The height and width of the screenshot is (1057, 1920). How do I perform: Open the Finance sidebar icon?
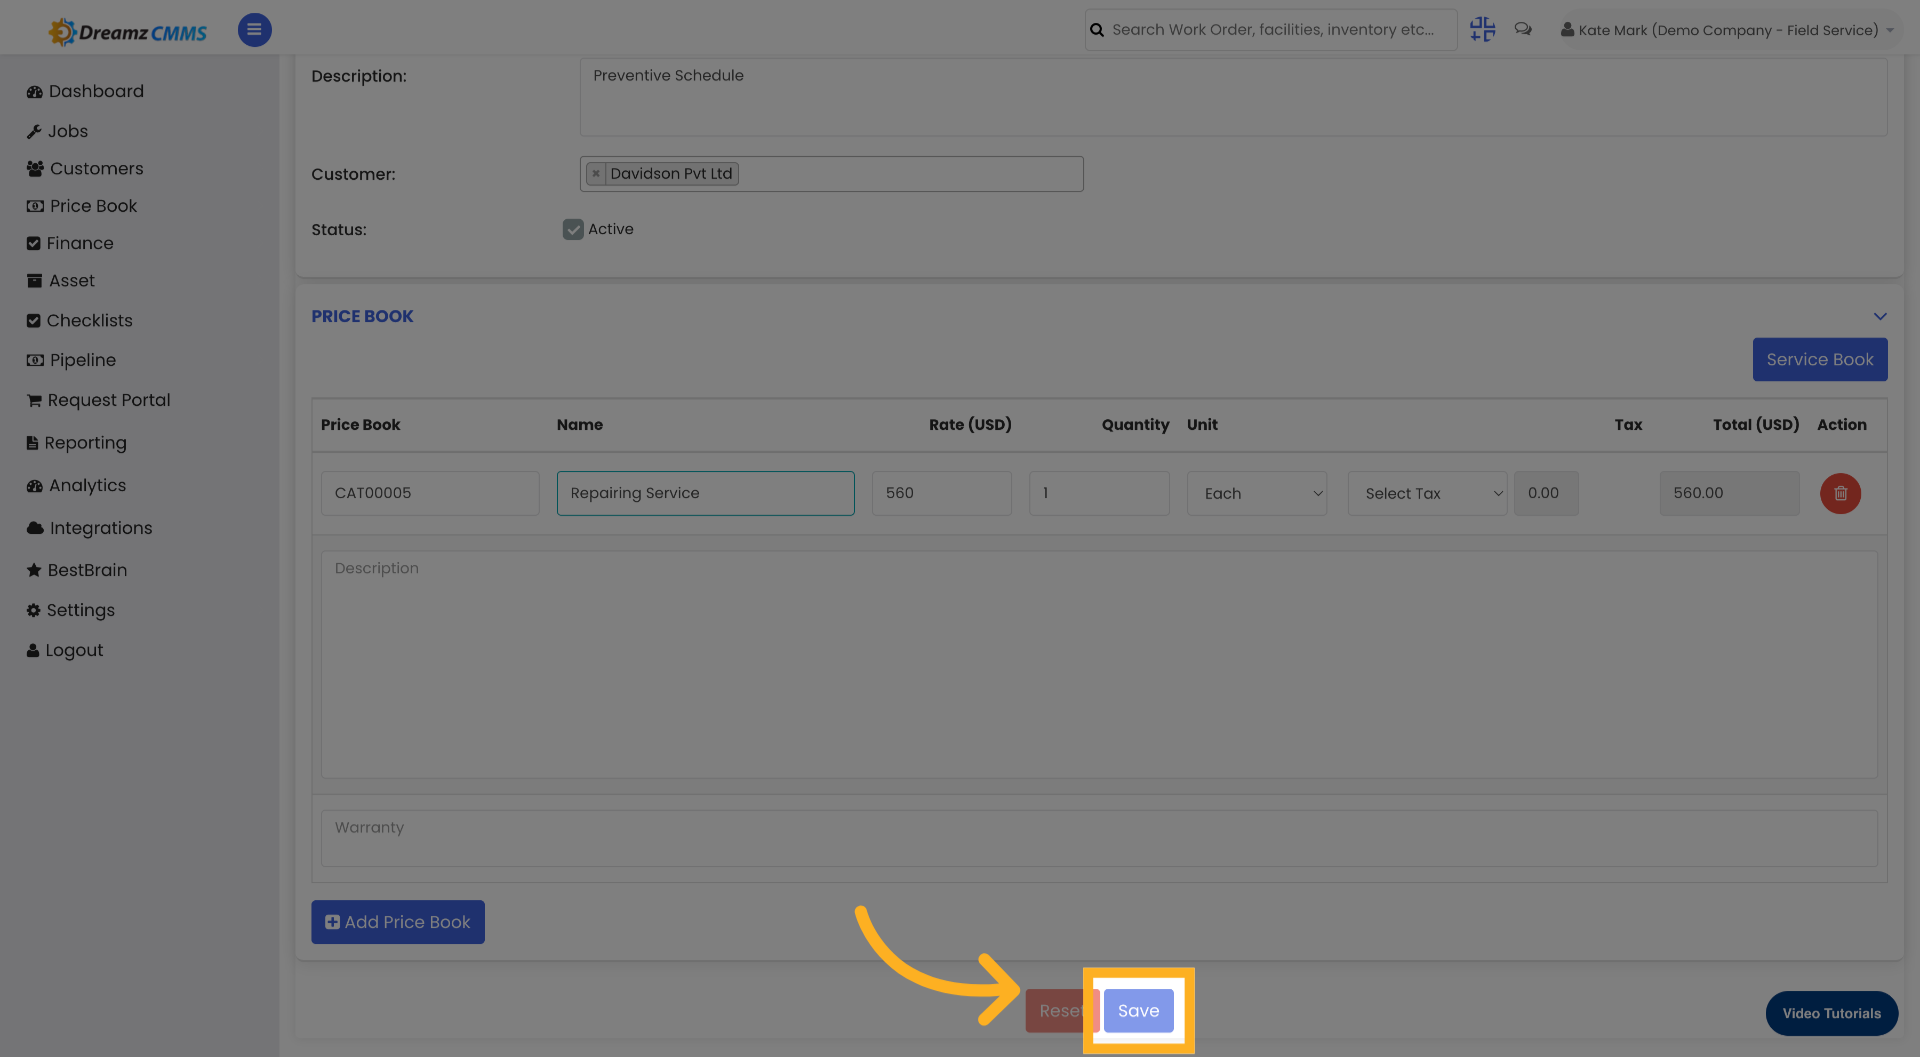(34, 243)
